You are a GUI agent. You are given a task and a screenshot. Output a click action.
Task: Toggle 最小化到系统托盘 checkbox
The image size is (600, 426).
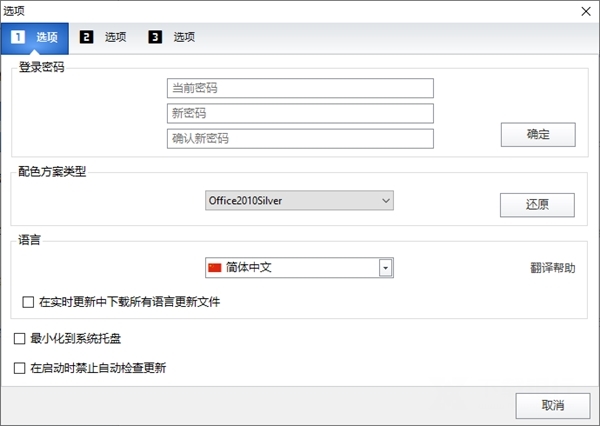point(20,339)
